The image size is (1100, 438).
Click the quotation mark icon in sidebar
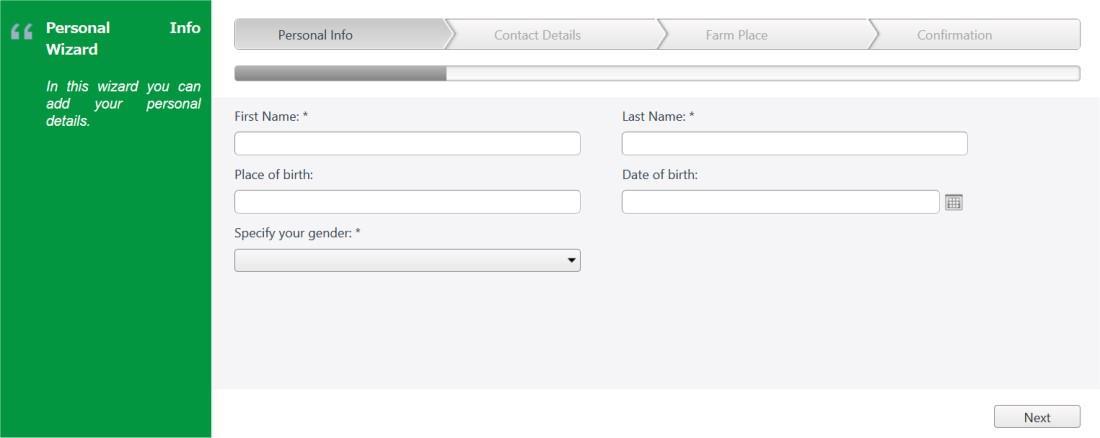click(22, 32)
